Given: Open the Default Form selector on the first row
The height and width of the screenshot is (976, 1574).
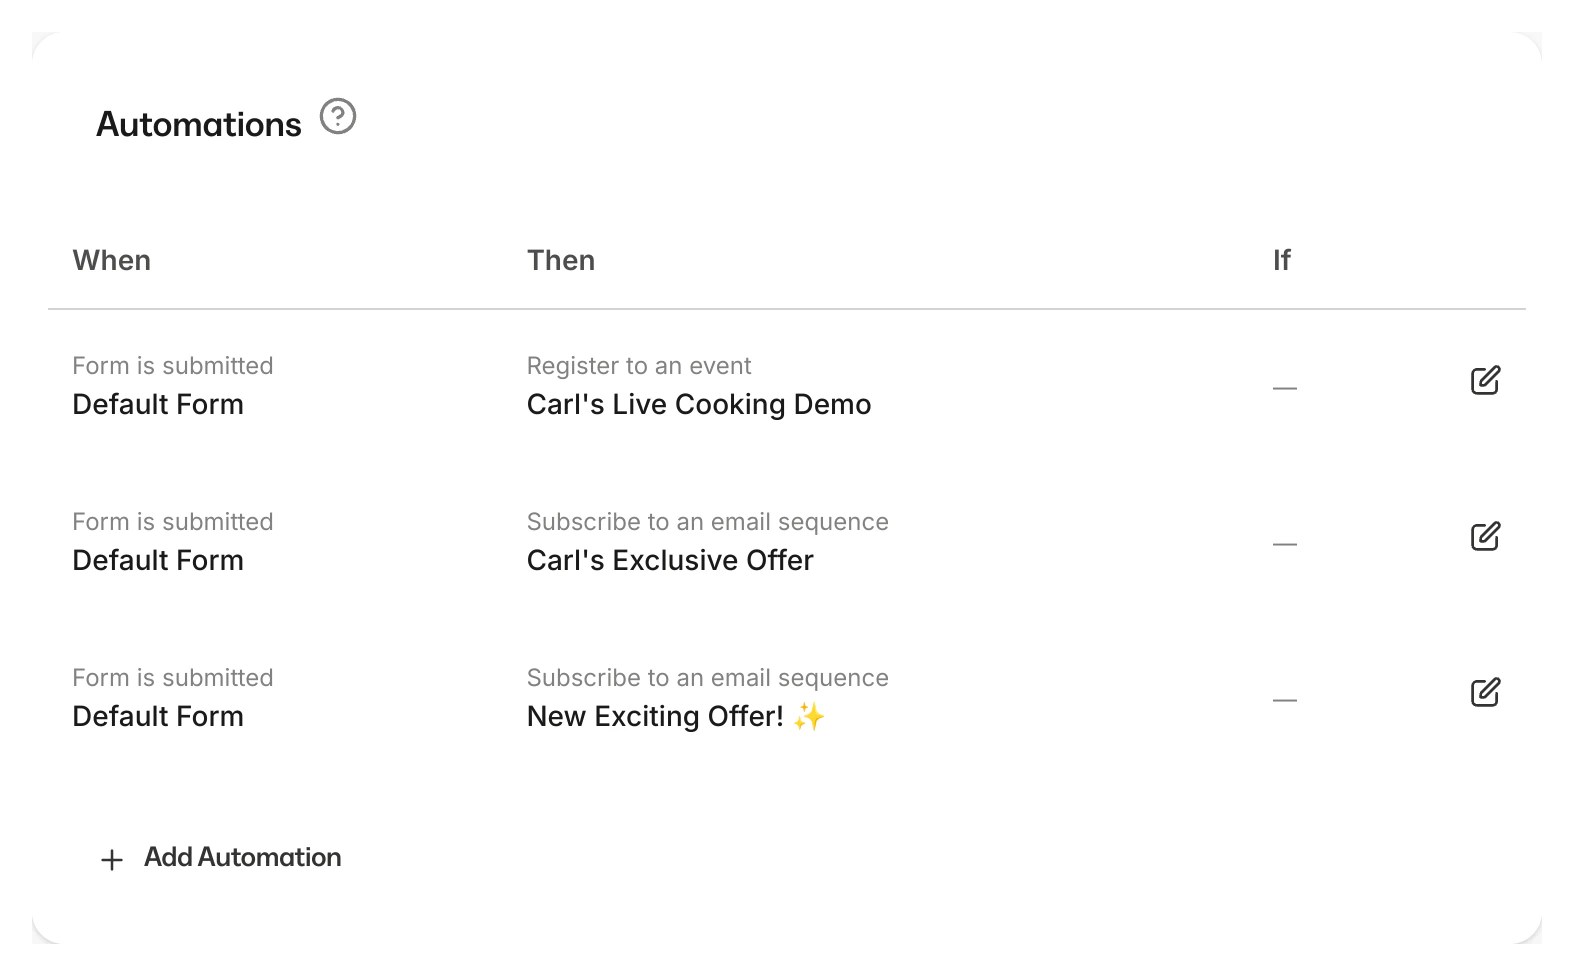Looking at the screenshot, I should (157, 405).
